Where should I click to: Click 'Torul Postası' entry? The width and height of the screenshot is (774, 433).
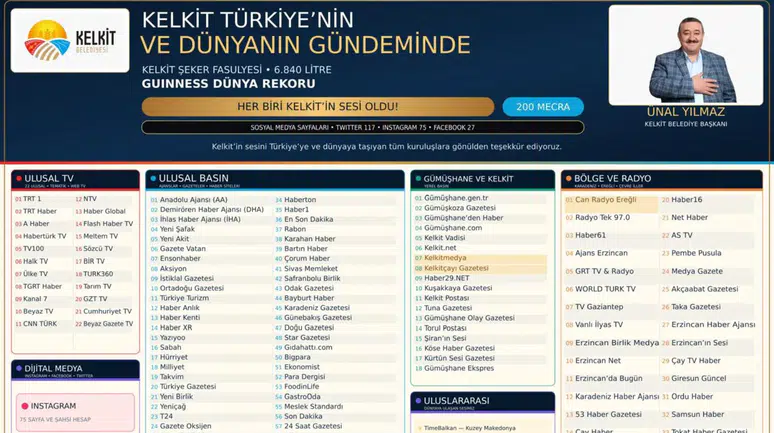445,328
